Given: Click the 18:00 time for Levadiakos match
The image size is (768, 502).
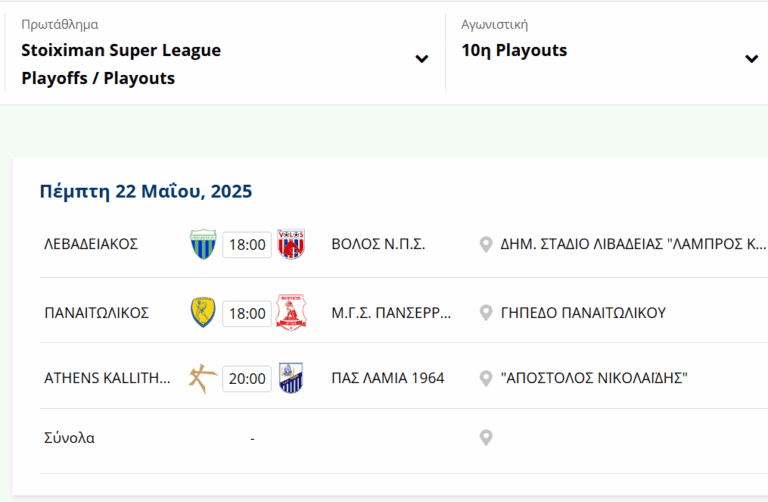Looking at the screenshot, I should point(247,244).
